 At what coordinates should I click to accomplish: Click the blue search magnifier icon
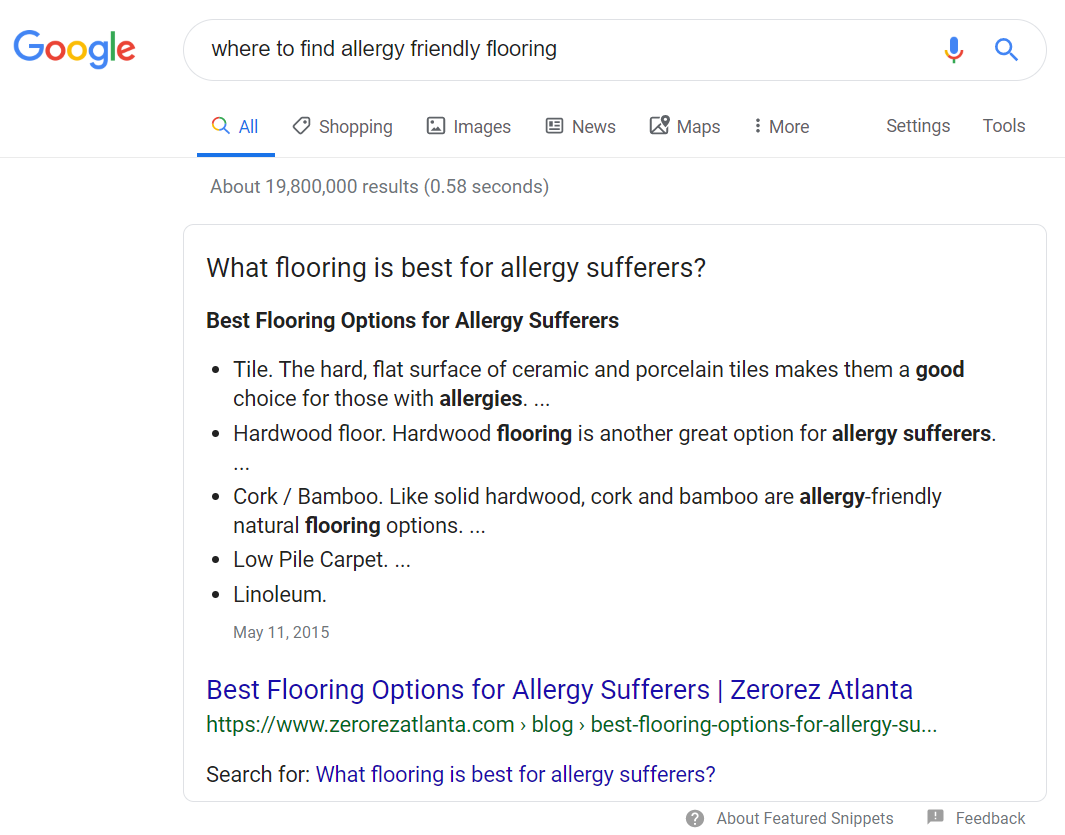coord(1006,49)
